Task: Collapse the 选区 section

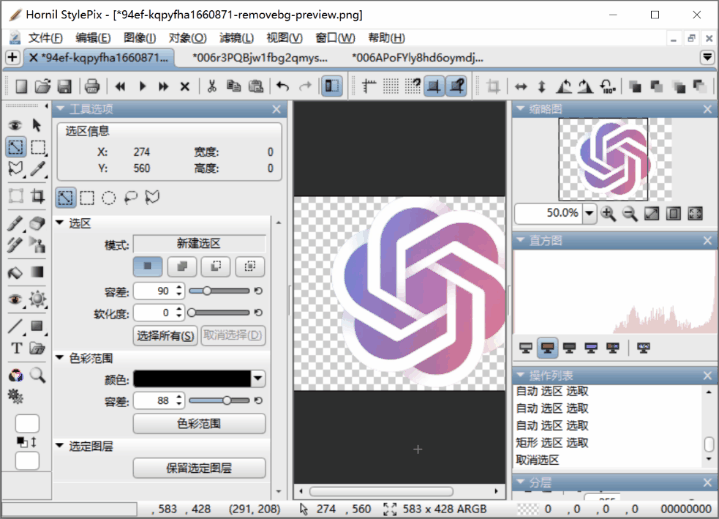Action: [60, 222]
